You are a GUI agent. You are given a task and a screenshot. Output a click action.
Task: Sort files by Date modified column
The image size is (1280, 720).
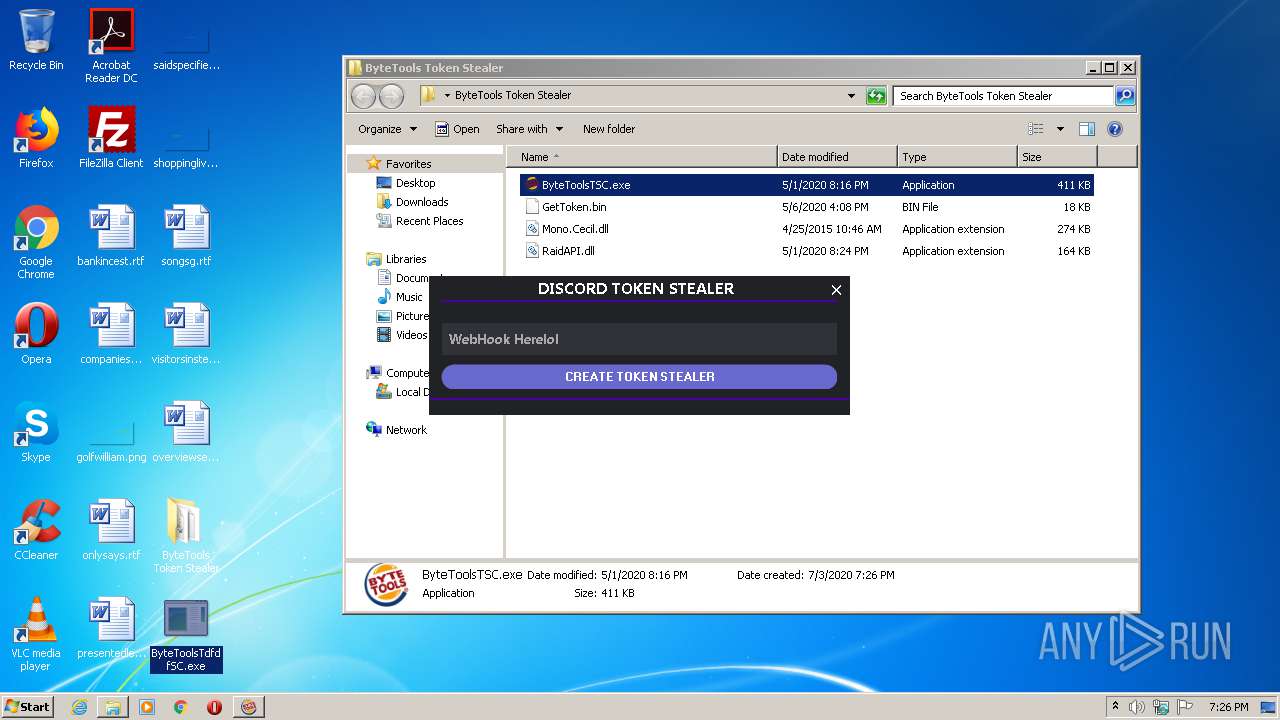coord(837,157)
